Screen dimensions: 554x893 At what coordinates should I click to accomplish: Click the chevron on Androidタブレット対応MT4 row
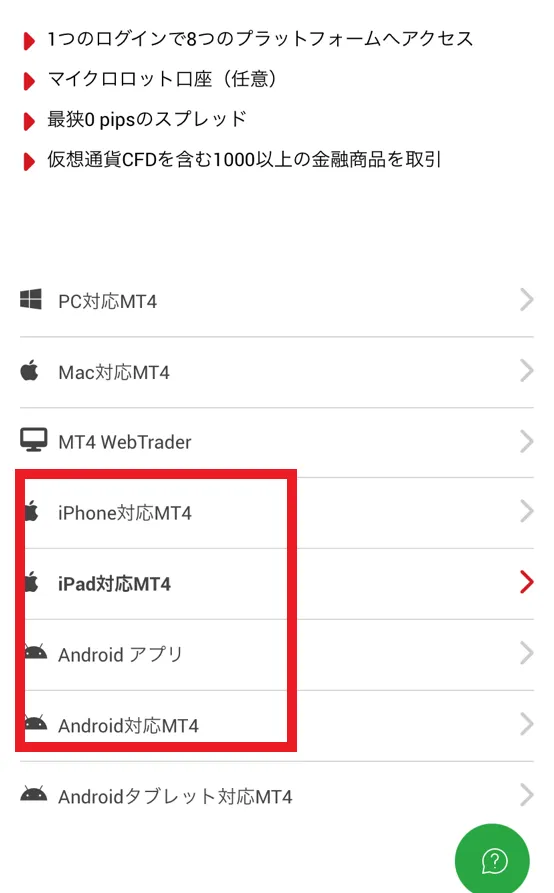pos(527,794)
